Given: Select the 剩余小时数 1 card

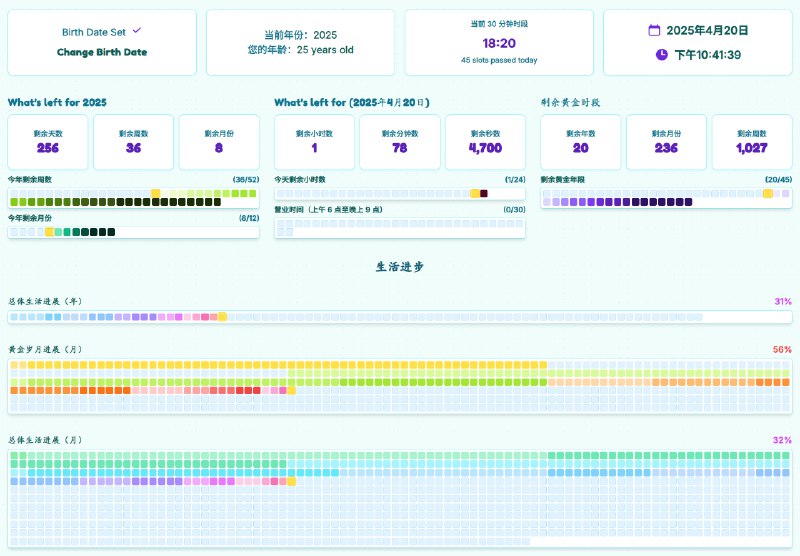Looking at the screenshot, I should coord(314,141).
